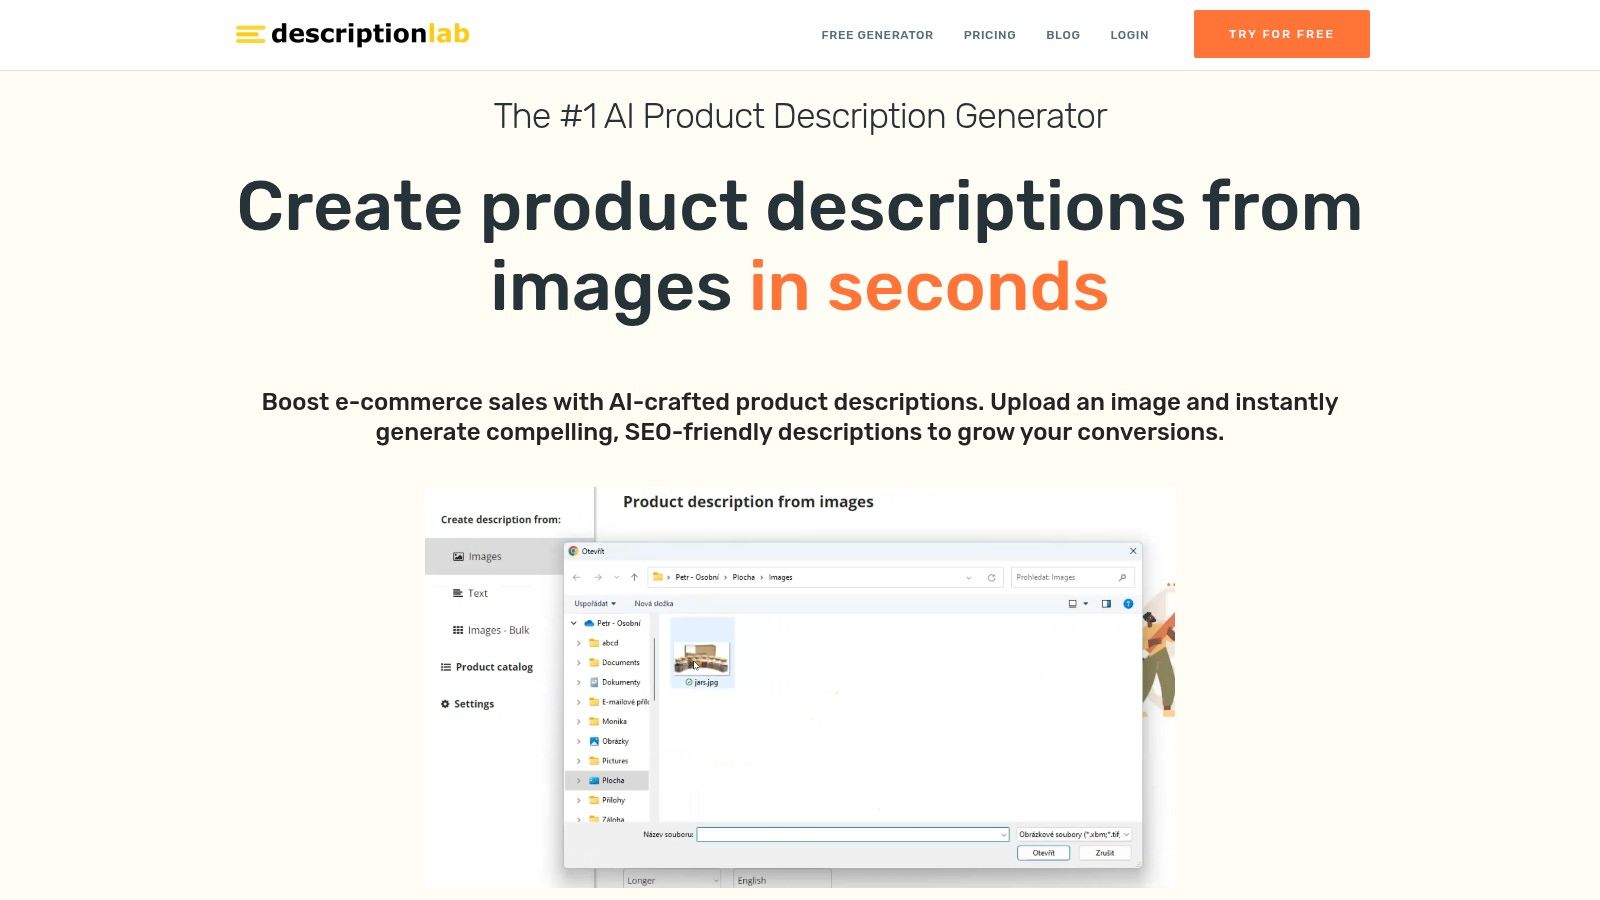Click the back arrow in file dialog
1600x900 pixels.
point(577,577)
